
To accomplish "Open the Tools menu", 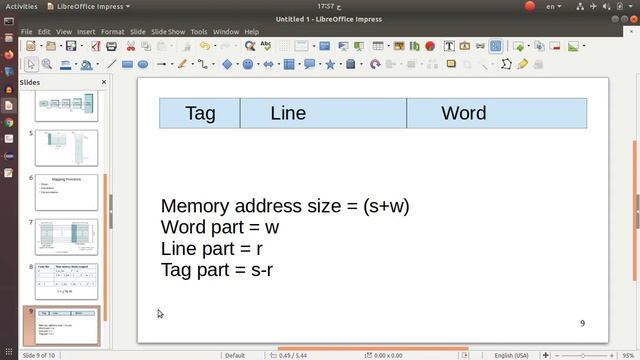I will pos(199,31).
